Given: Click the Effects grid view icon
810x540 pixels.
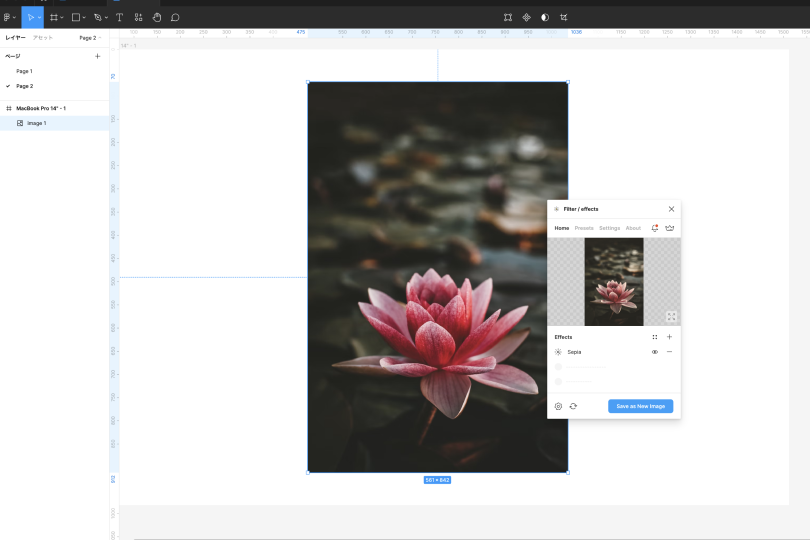Looking at the screenshot, I should pyautogui.click(x=655, y=337).
